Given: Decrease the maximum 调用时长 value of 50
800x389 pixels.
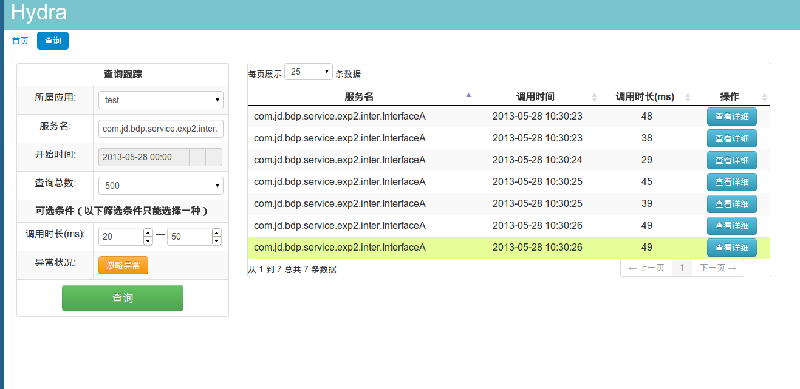Looking at the screenshot, I should pyautogui.click(x=217, y=240).
